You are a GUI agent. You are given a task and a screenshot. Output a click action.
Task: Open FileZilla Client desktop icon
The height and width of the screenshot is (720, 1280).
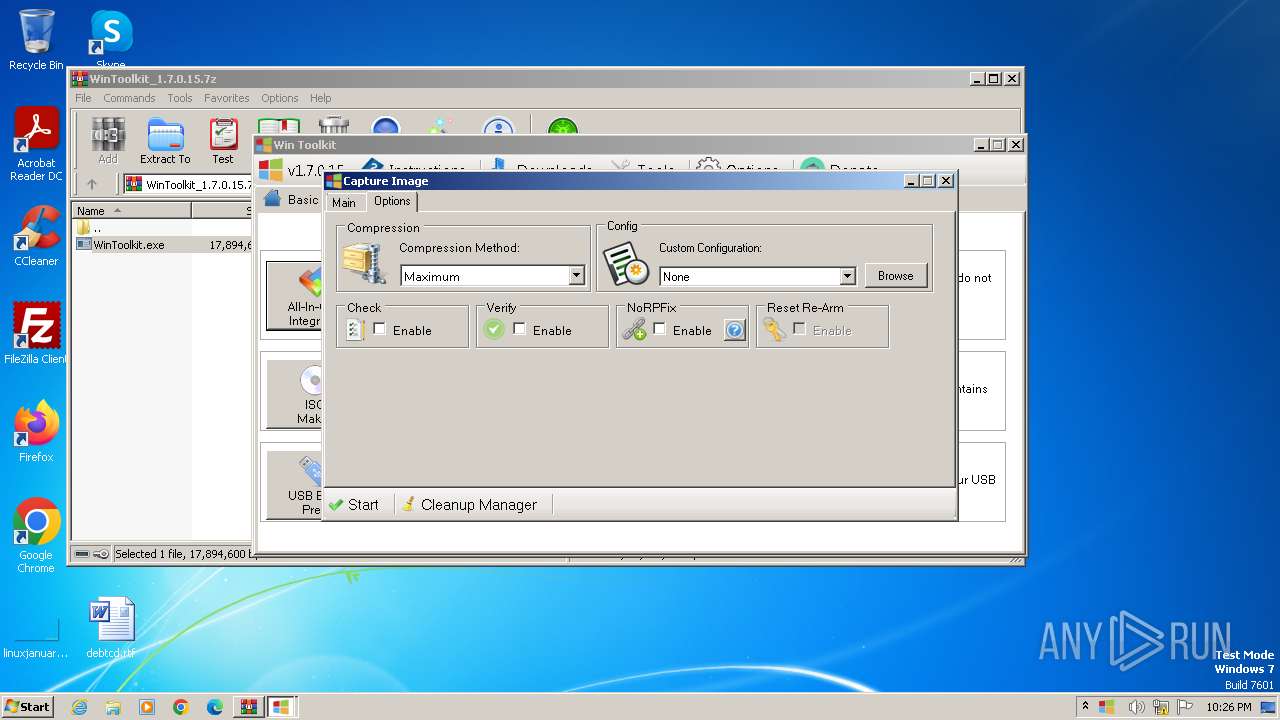[36, 334]
